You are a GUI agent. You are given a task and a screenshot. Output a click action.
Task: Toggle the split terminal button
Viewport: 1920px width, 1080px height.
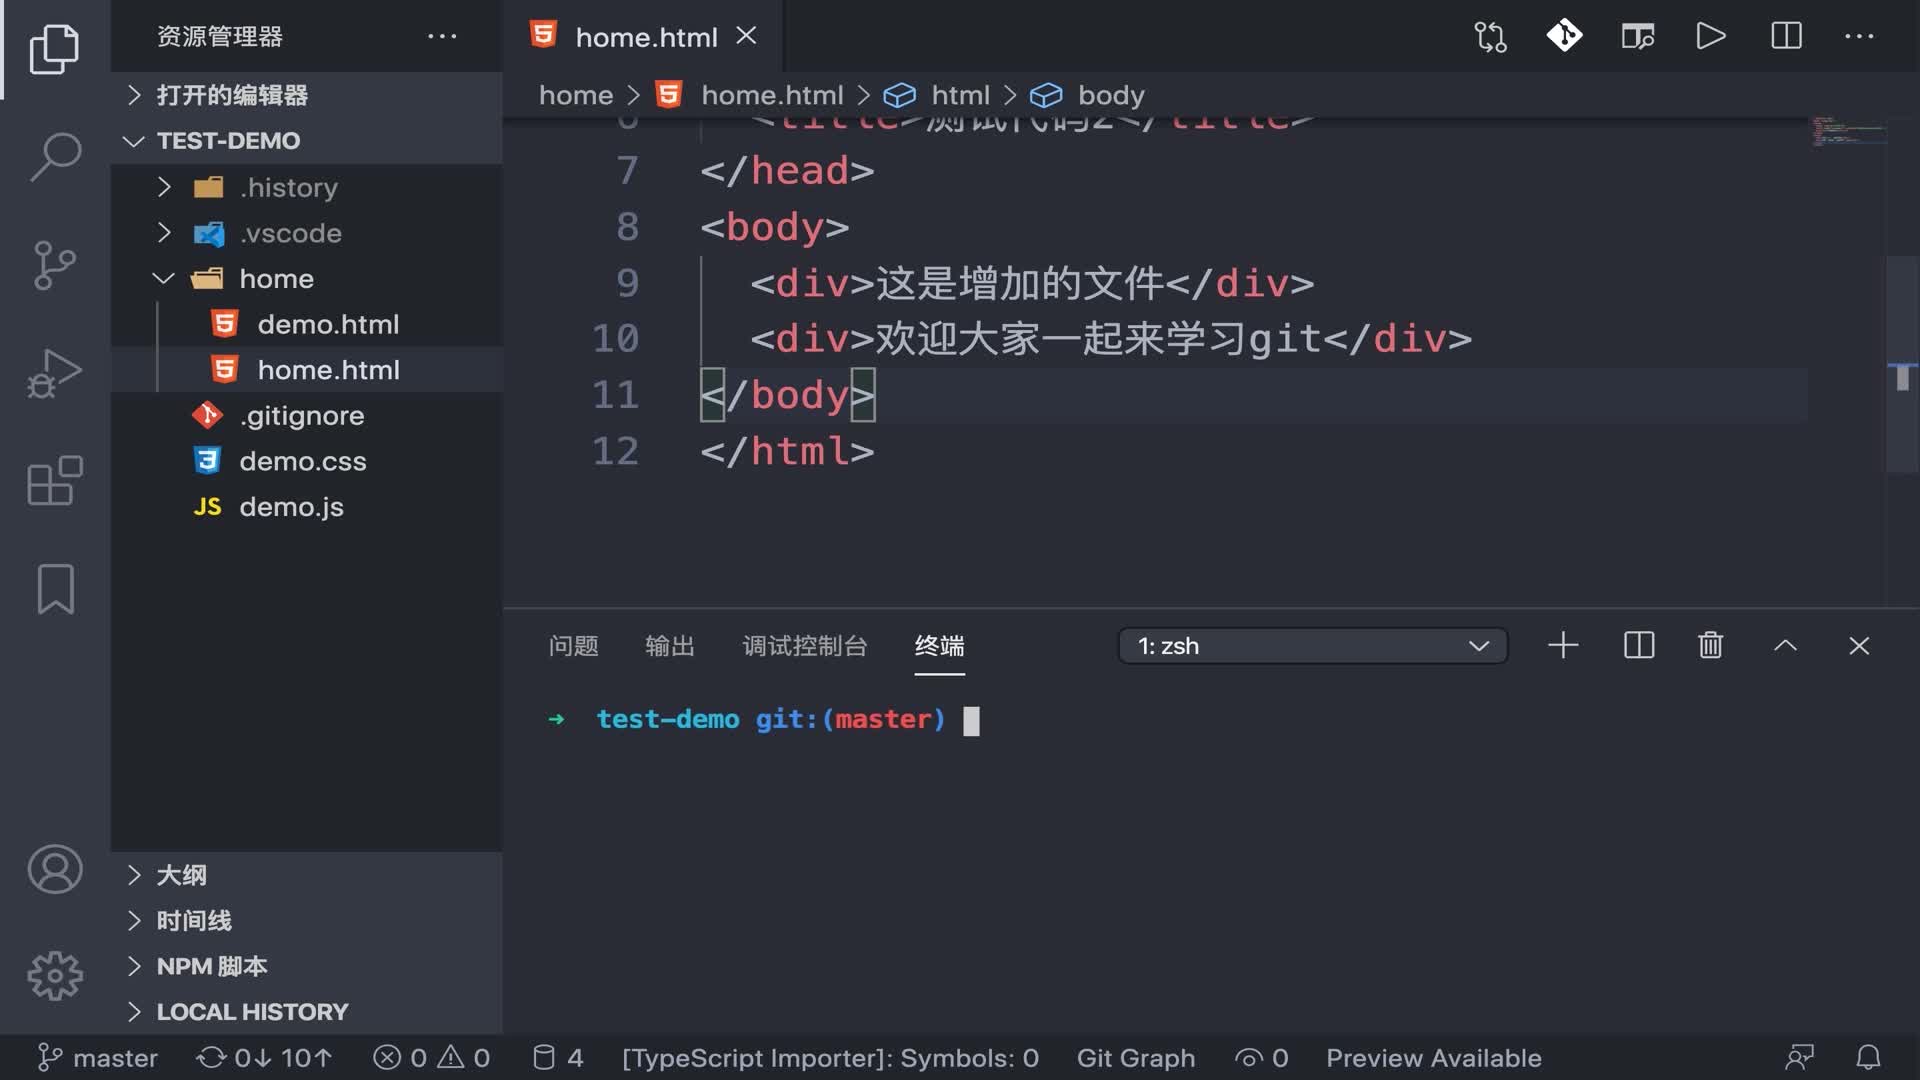pyautogui.click(x=1639, y=646)
